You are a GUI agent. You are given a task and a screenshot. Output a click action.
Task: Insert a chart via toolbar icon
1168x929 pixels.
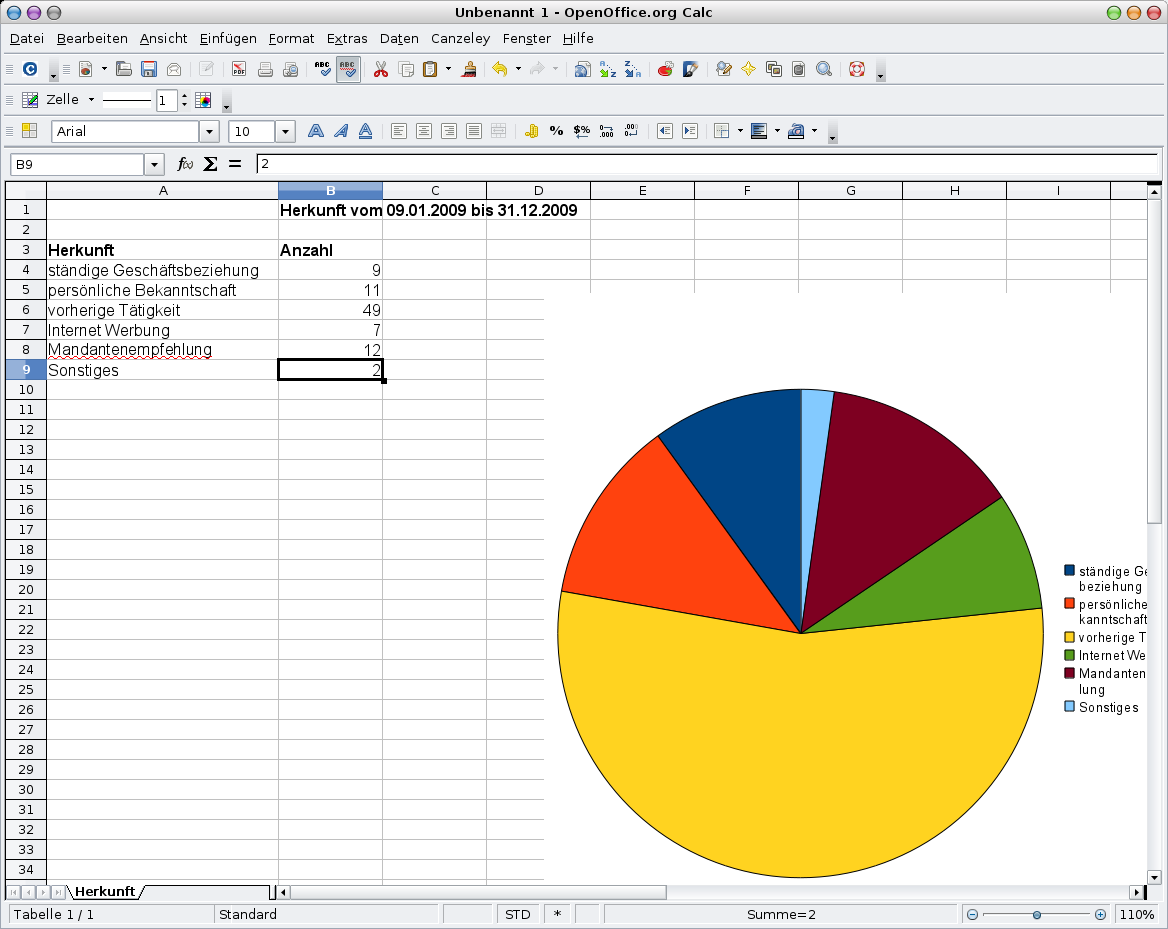pyautogui.click(x=665, y=70)
